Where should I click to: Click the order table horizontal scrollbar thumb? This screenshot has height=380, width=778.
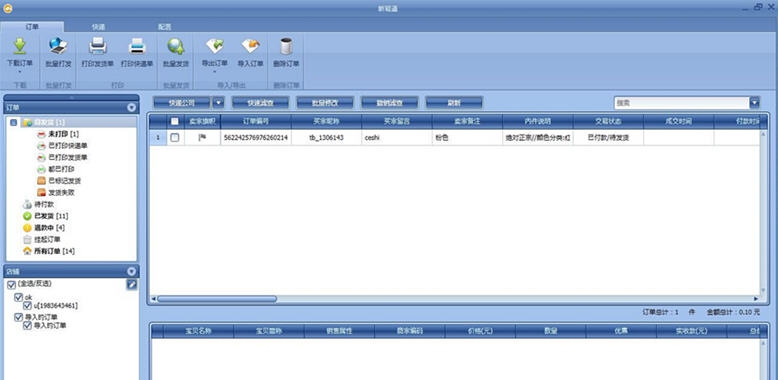click(217, 299)
